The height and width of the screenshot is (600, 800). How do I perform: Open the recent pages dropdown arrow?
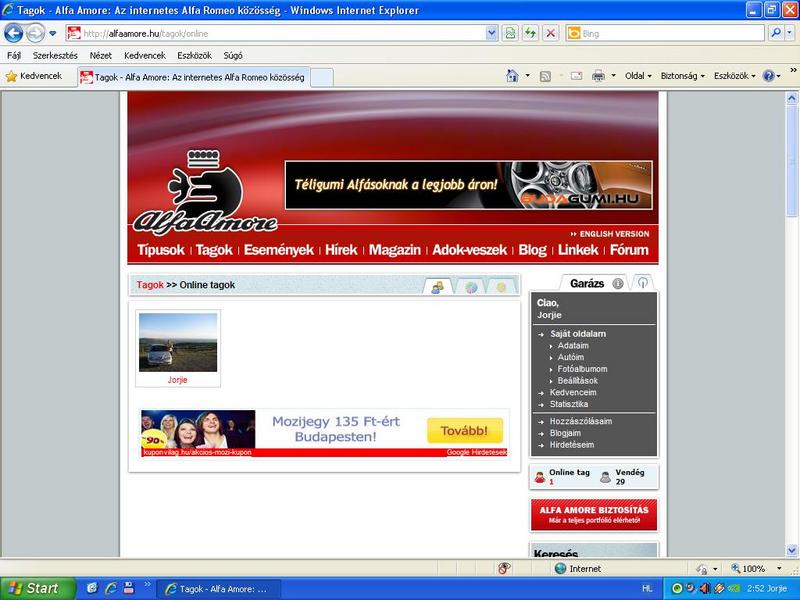(x=53, y=34)
